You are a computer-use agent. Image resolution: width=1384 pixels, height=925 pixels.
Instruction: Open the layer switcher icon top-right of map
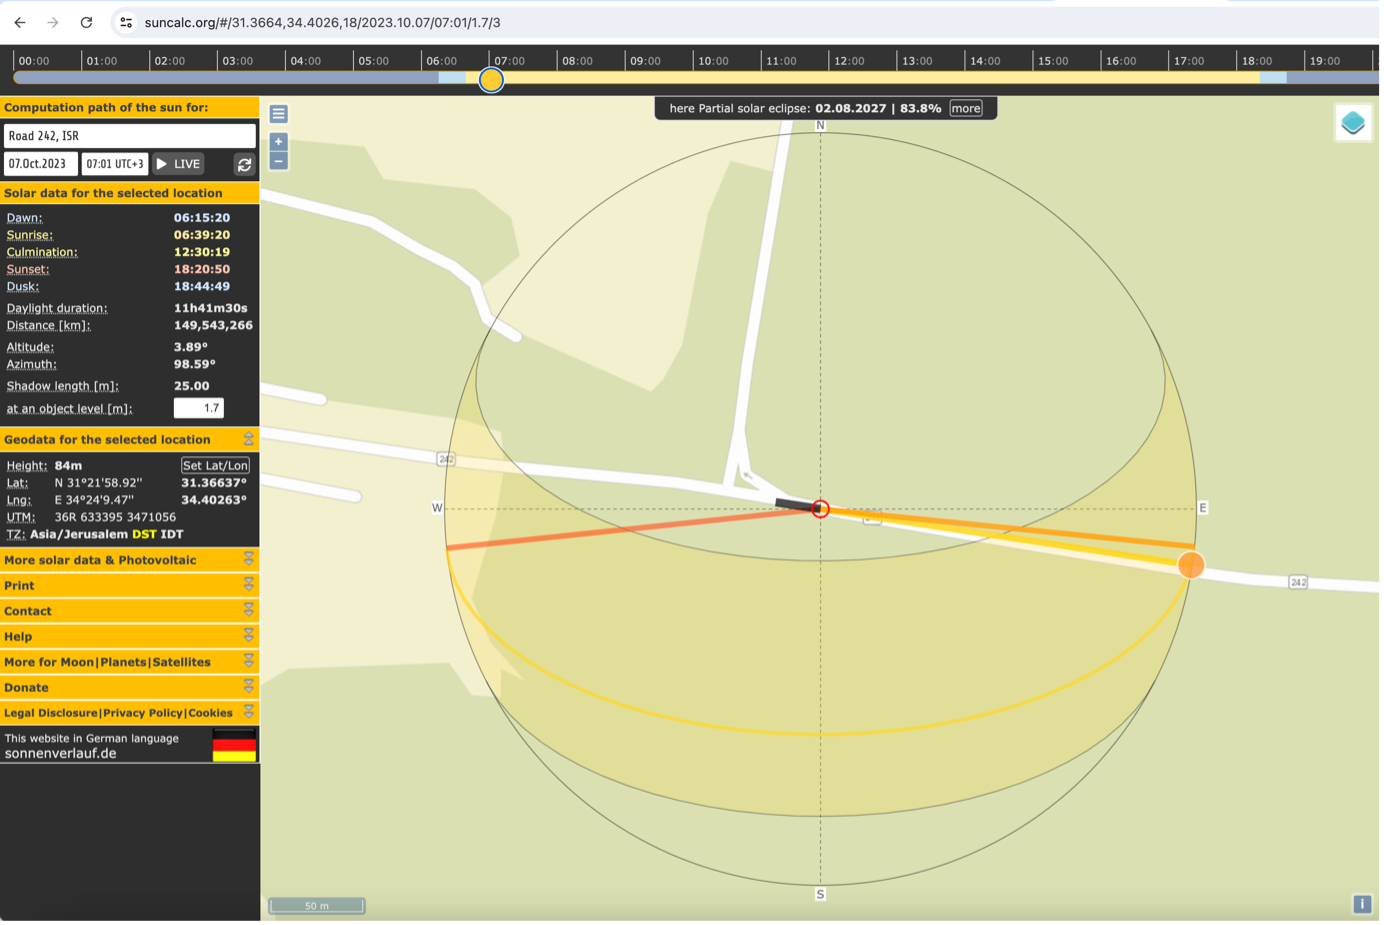click(1353, 122)
